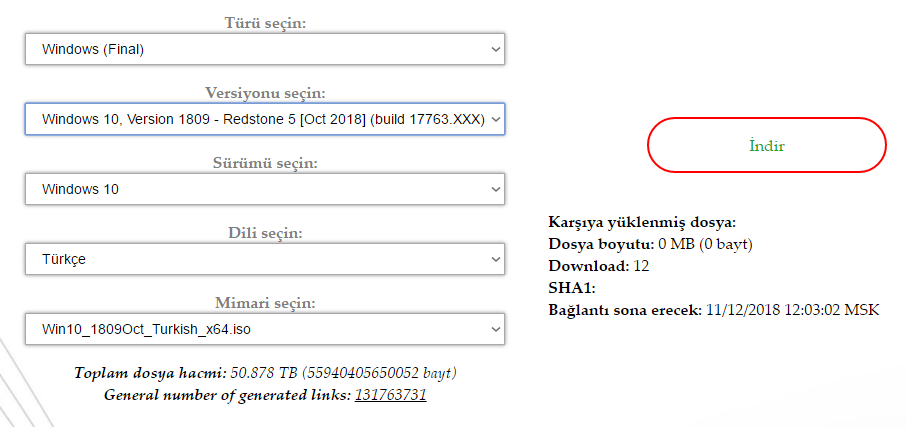Select the 'SHA1:' label text
This screenshot has width=907, height=427.
pyautogui.click(x=572, y=288)
